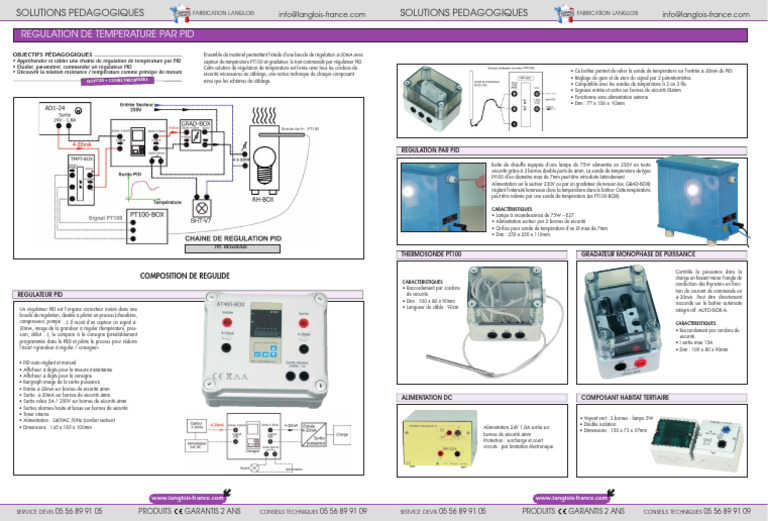Click 'SERVICE DEVIS 05 56 89 91 05' in the left page footer
The height and width of the screenshot is (521, 768).
coord(59,511)
